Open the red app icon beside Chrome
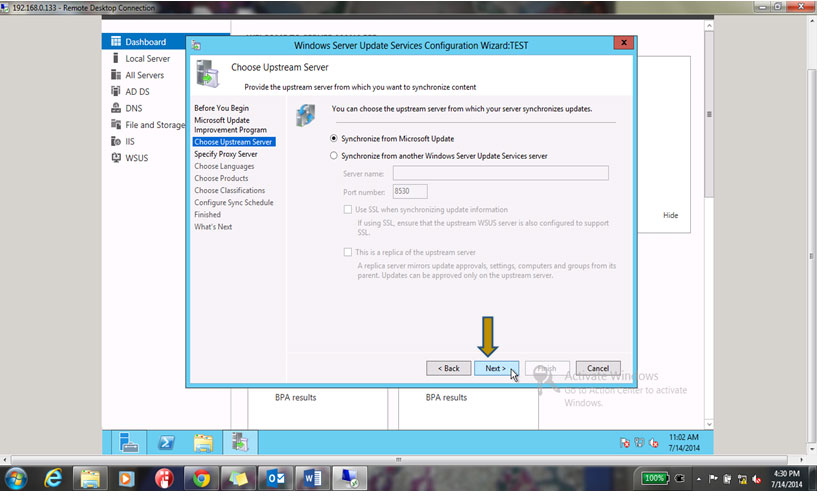 point(164,479)
